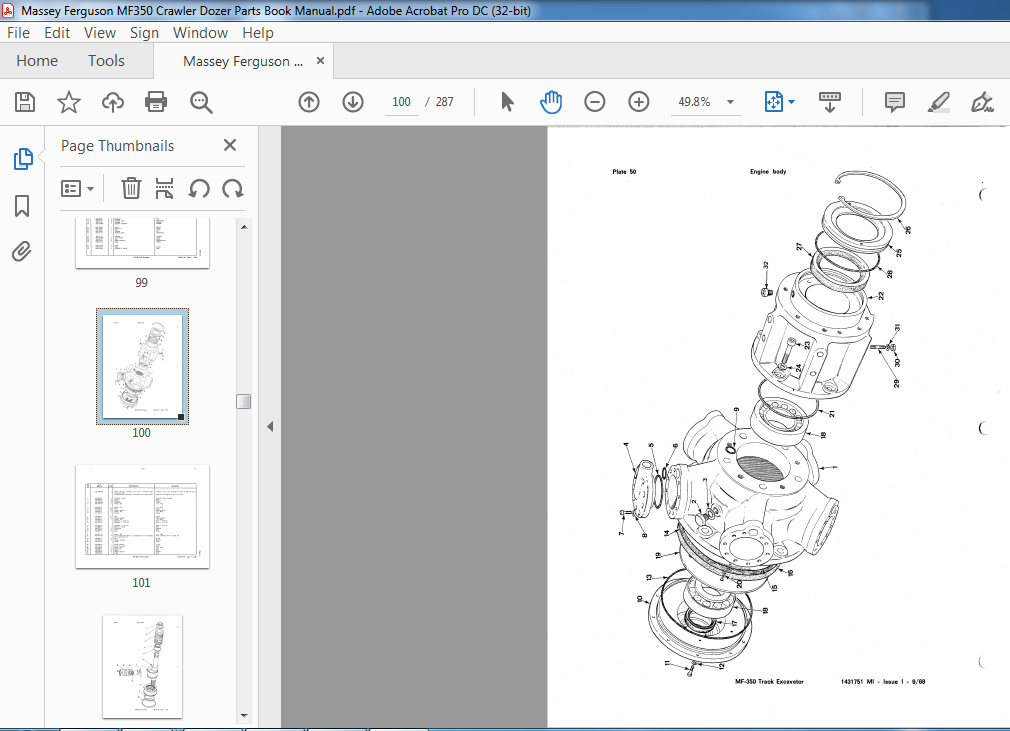The width and height of the screenshot is (1010, 731).
Task: Click the read mode keyboard-arrow icon
Action: click(830, 102)
